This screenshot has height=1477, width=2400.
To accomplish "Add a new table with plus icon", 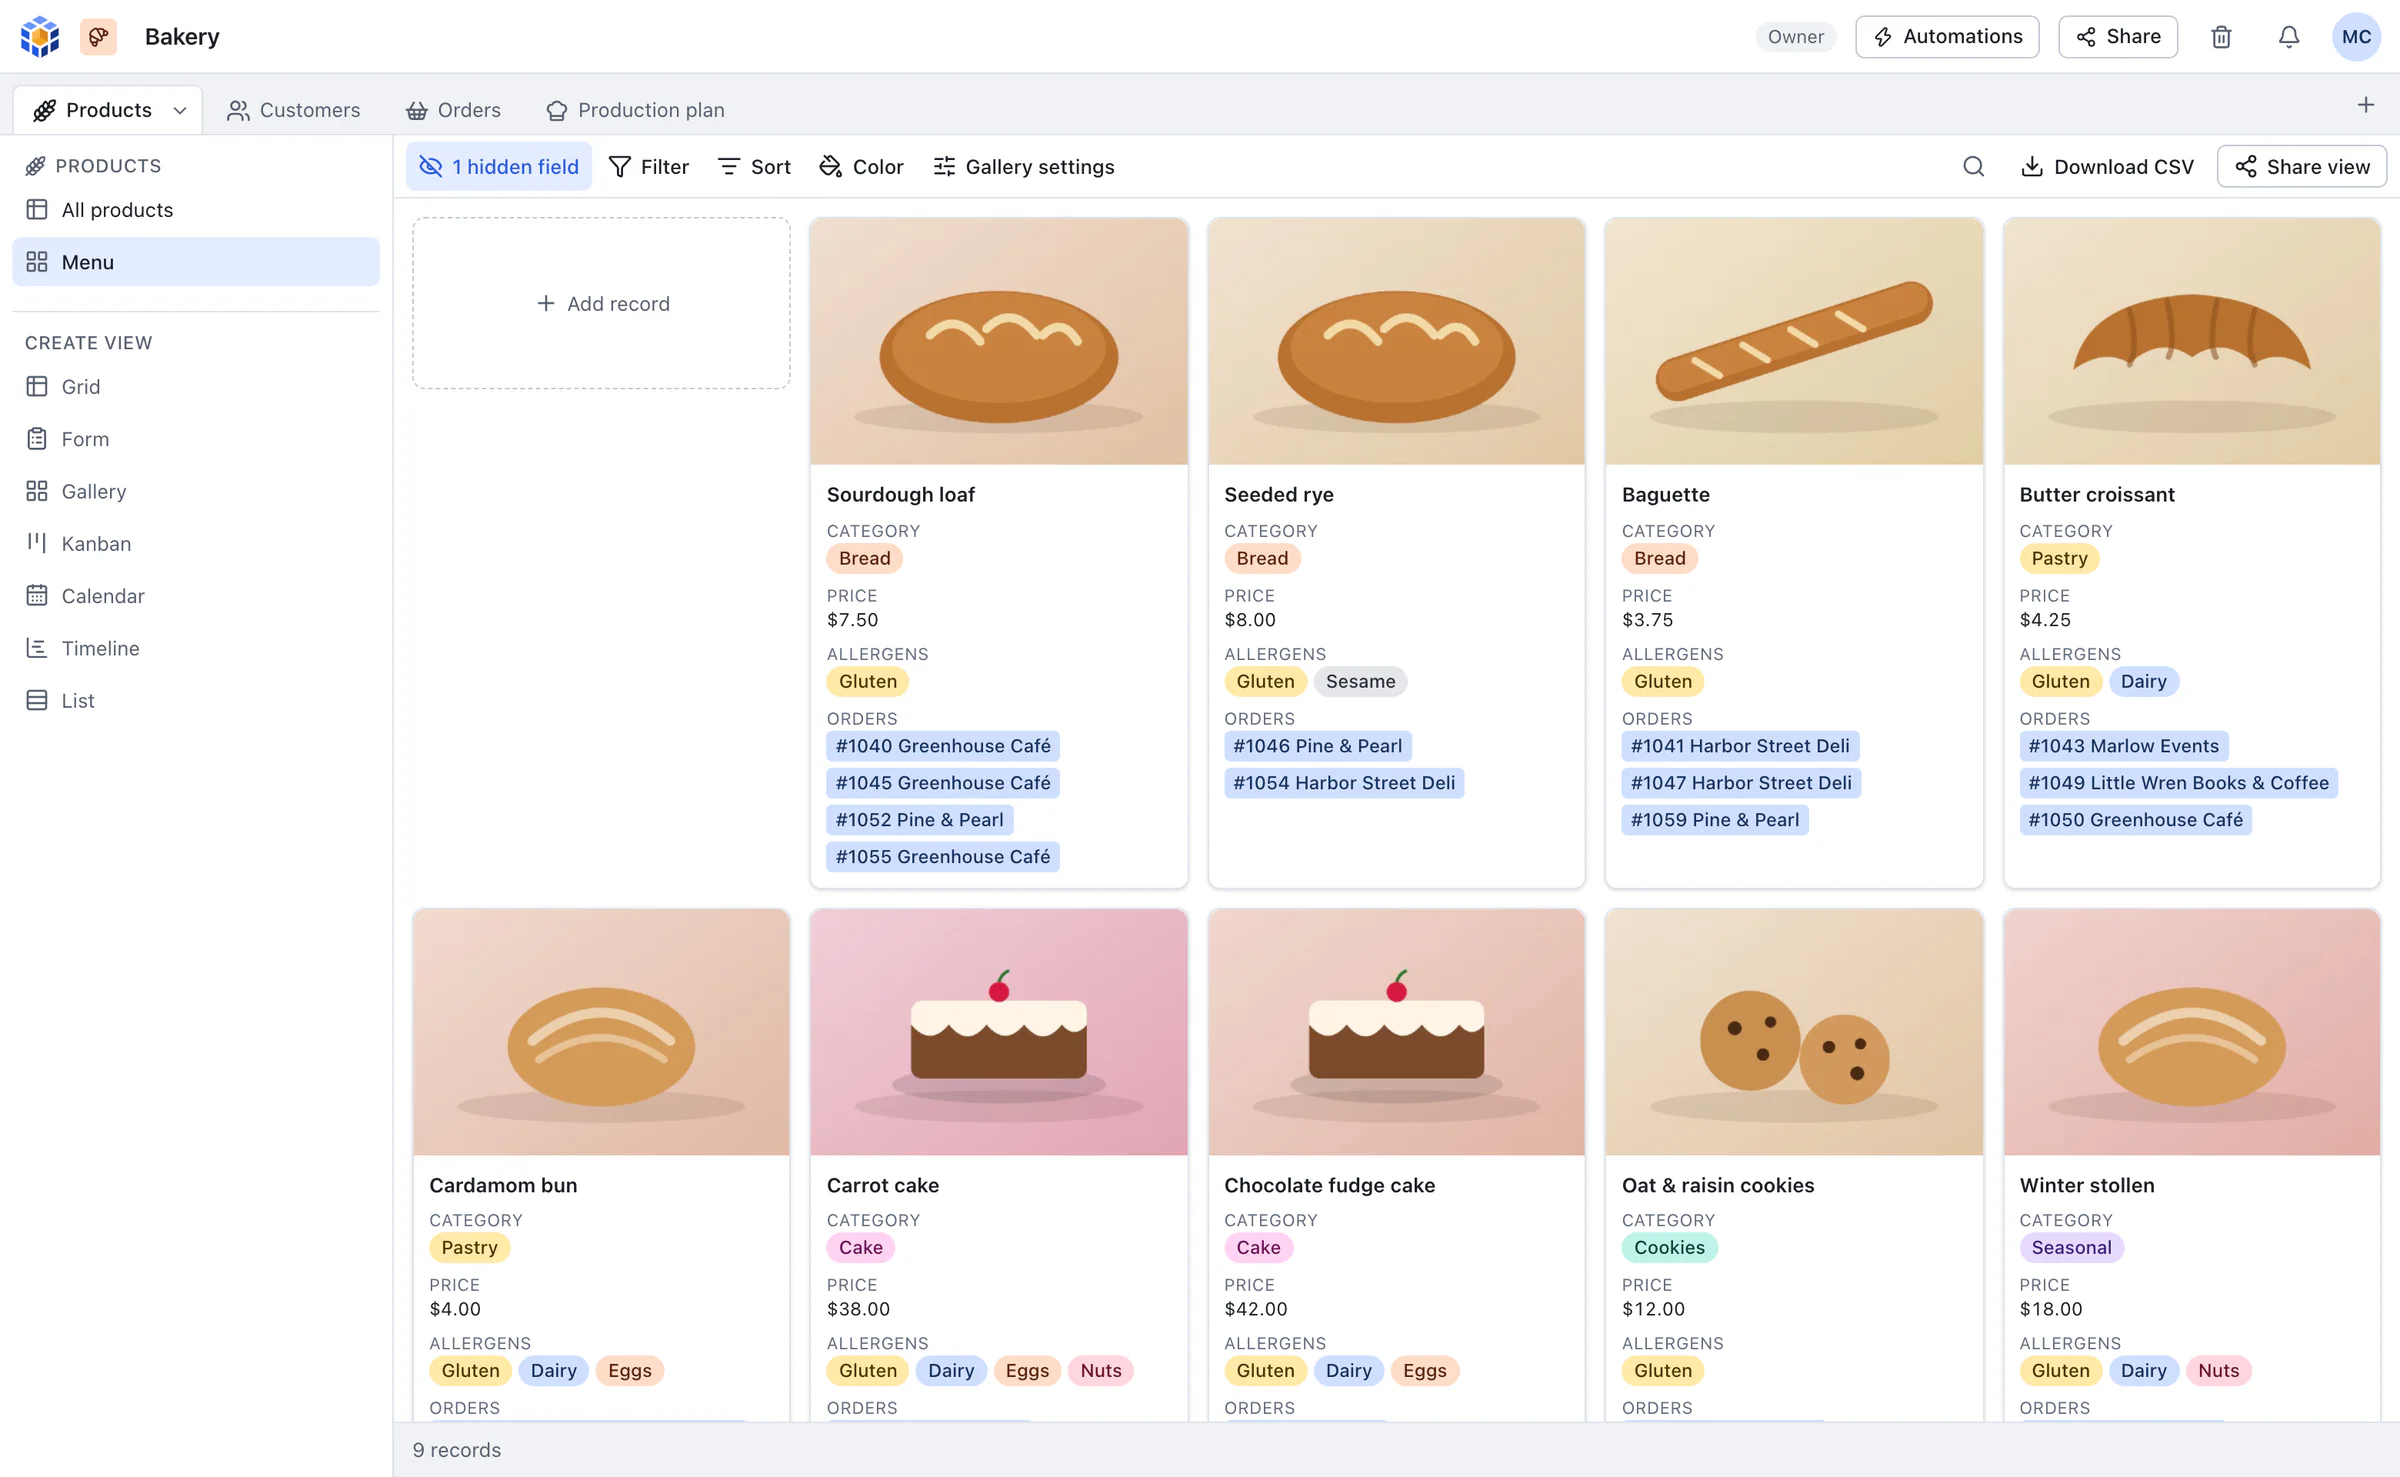I will [x=2366, y=105].
